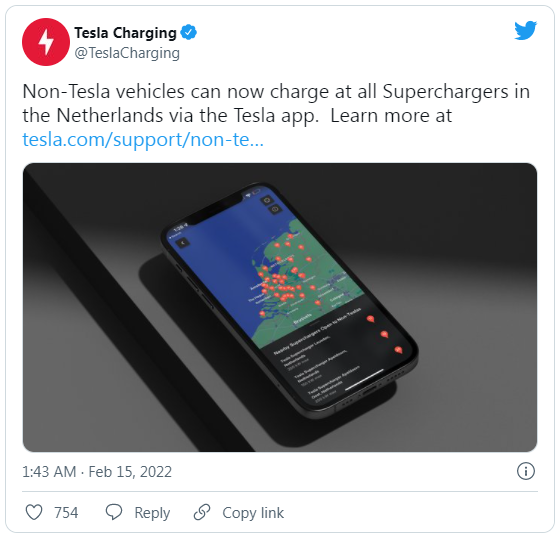Click the blue verified checkmark badge
The image size is (560, 538).
188,33
